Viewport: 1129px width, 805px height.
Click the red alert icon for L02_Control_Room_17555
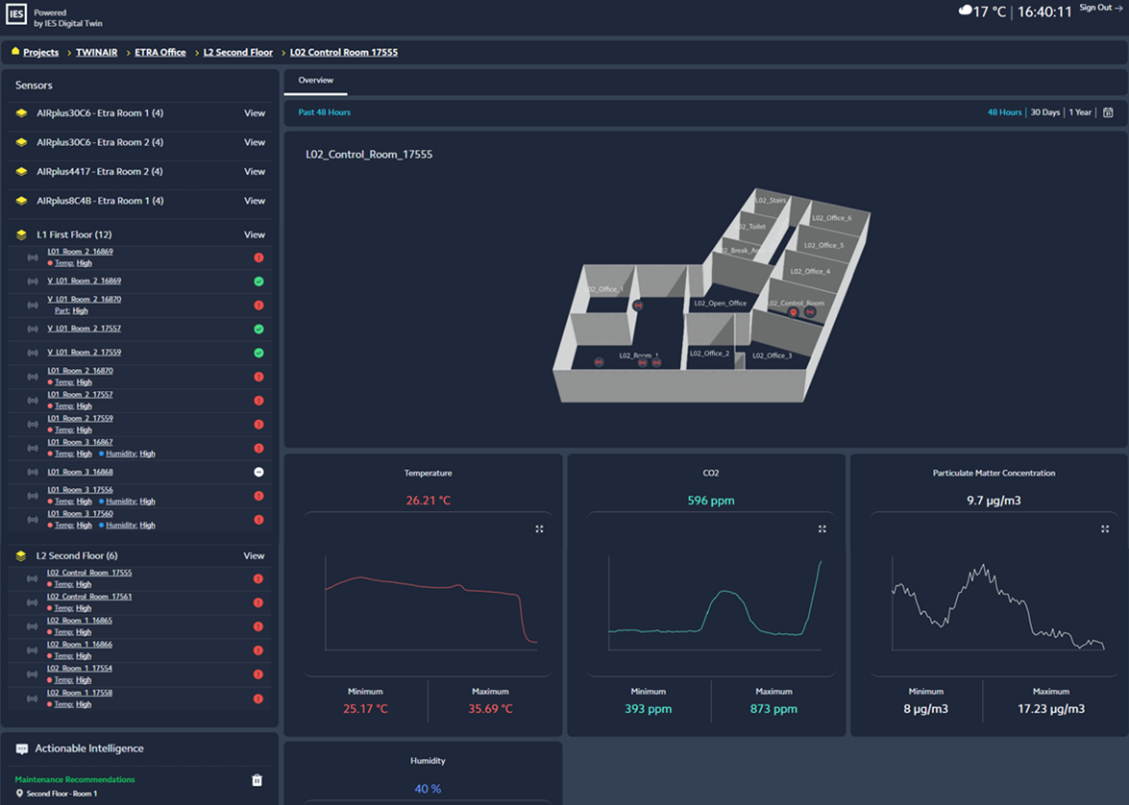(x=258, y=579)
